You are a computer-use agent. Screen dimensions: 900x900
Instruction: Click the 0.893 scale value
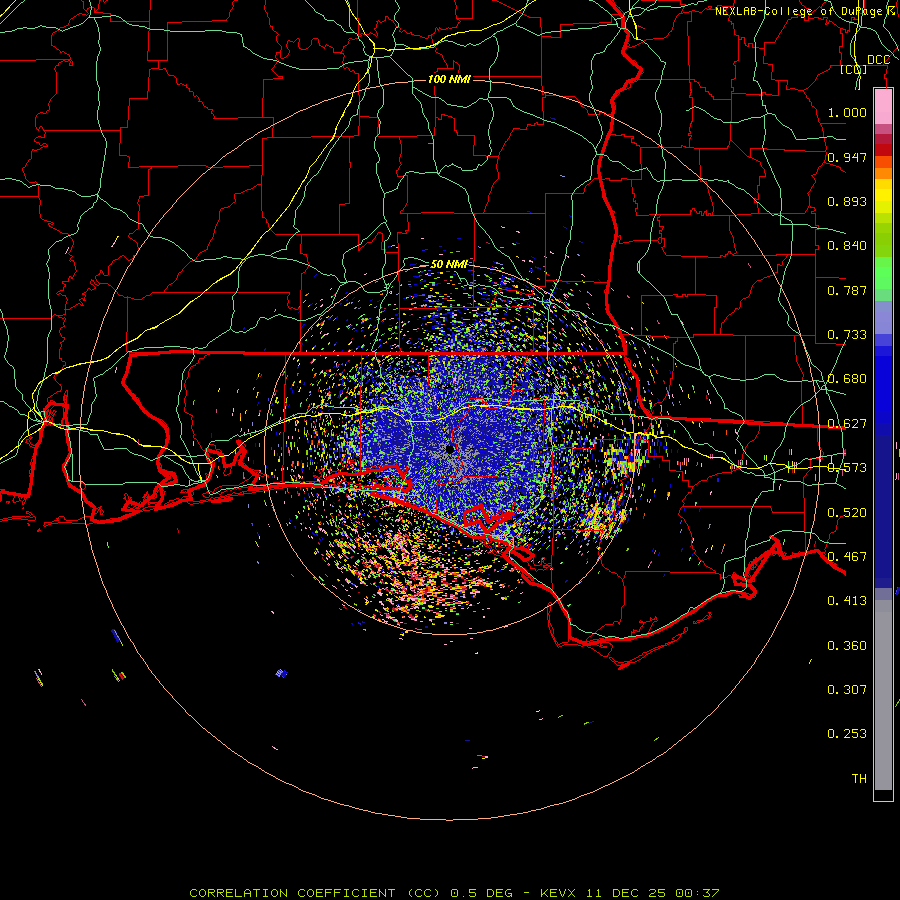click(x=847, y=201)
